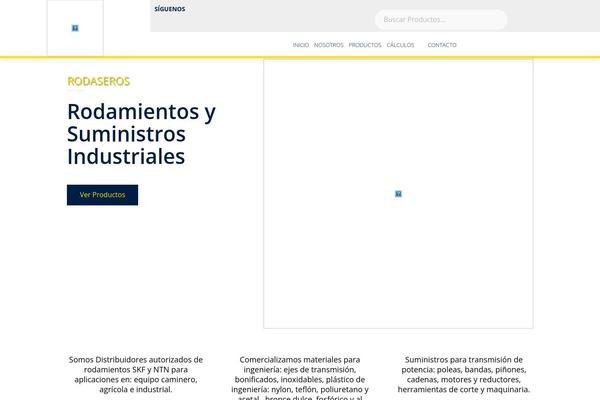Click the RODASEROS heading text
Viewport: 600px width, 400px height.
[99, 81]
